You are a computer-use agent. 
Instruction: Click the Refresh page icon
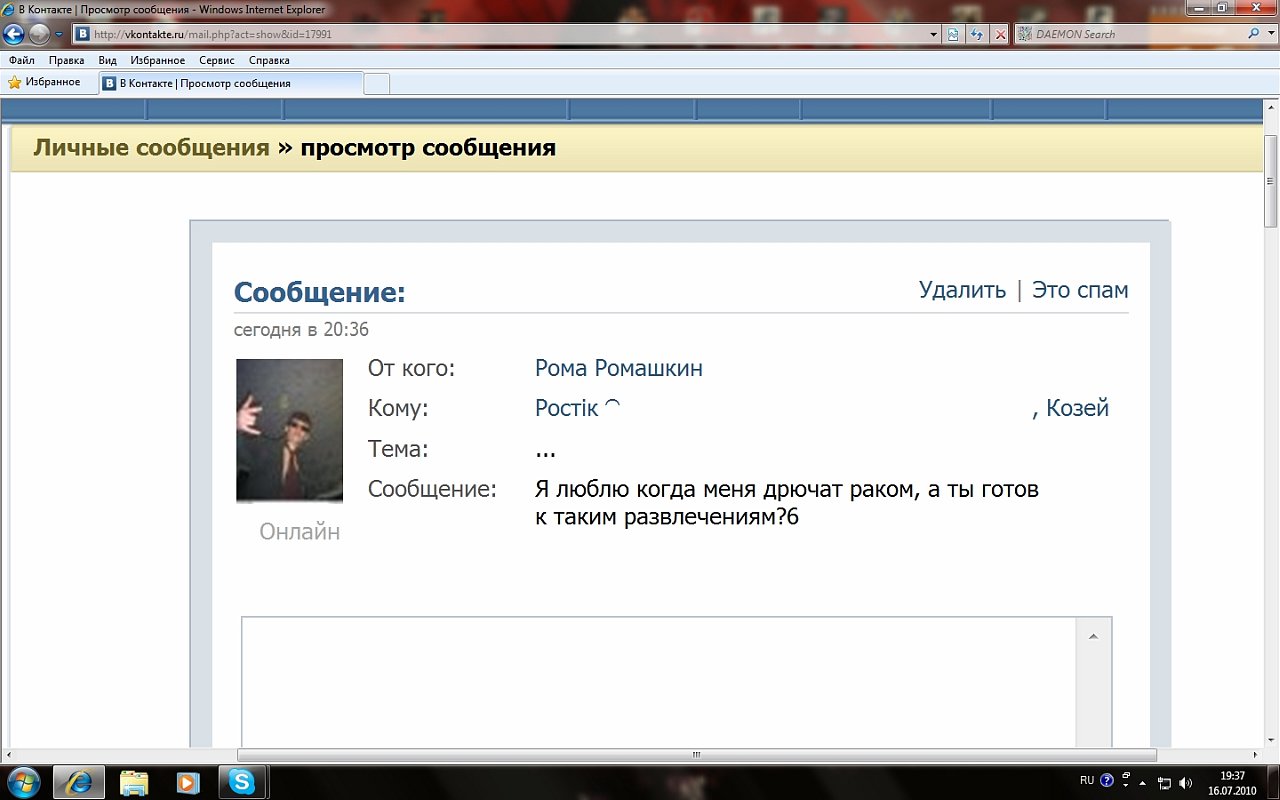click(976, 34)
